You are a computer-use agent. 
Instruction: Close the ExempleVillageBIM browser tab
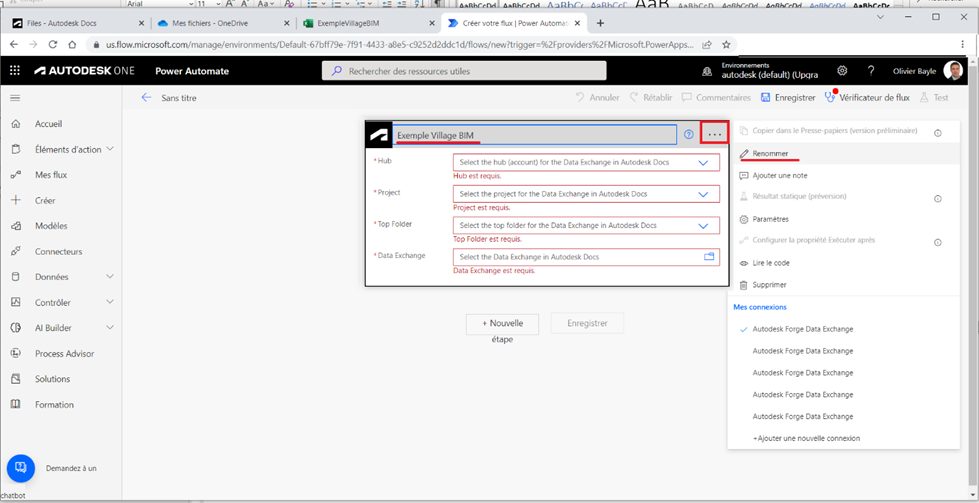(x=431, y=23)
